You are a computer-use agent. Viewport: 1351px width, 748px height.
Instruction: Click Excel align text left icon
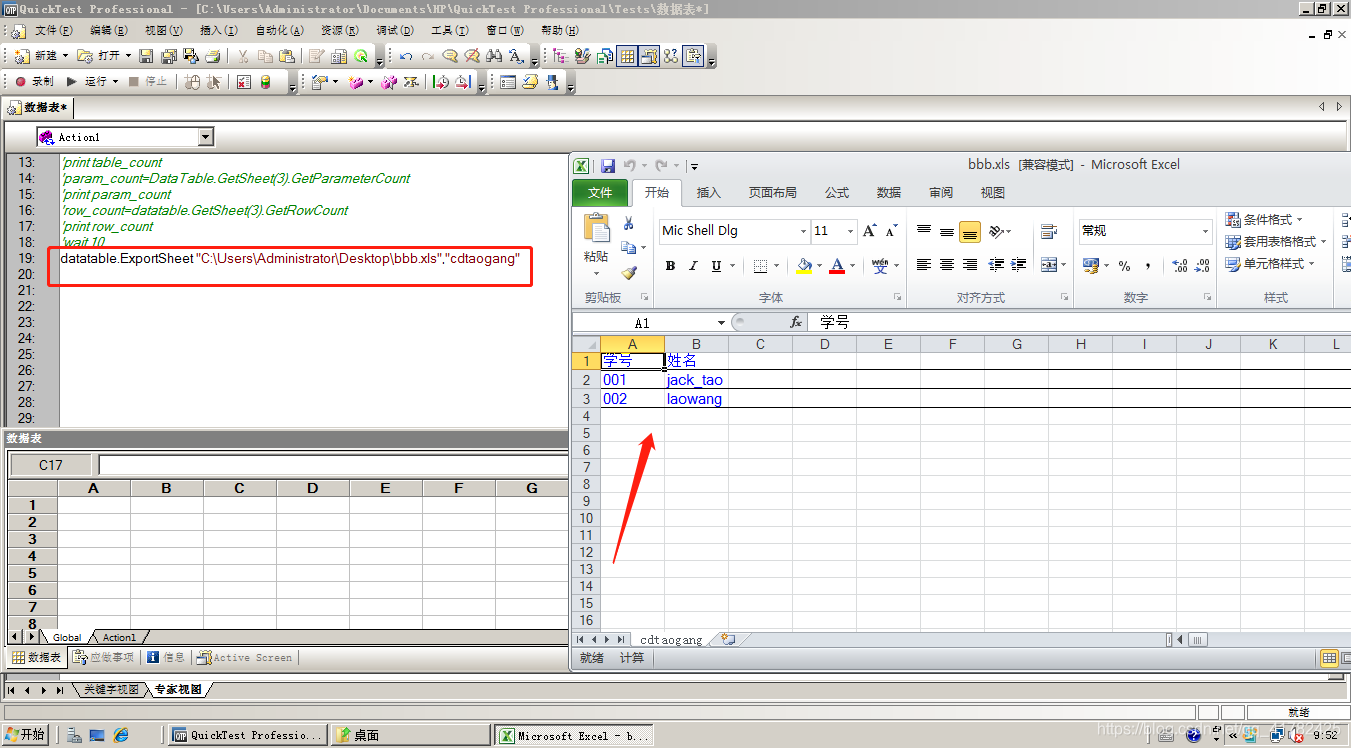click(924, 265)
